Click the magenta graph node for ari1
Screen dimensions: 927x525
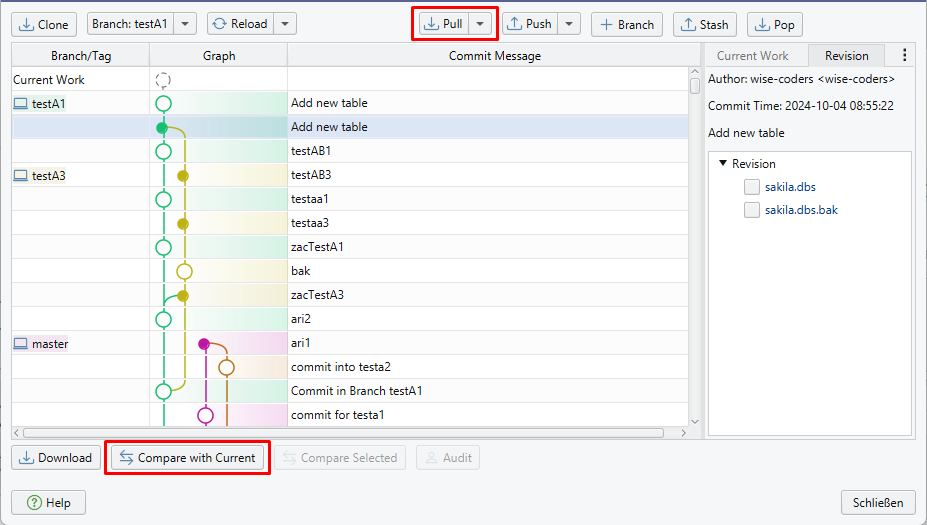[204, 343]
